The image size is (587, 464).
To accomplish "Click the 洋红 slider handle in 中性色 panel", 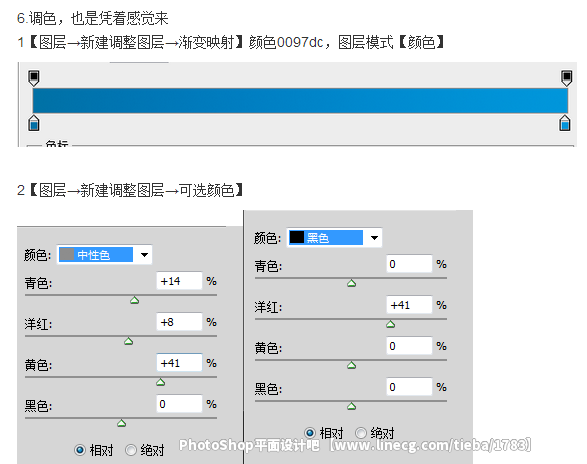I will tap(128, 341).
